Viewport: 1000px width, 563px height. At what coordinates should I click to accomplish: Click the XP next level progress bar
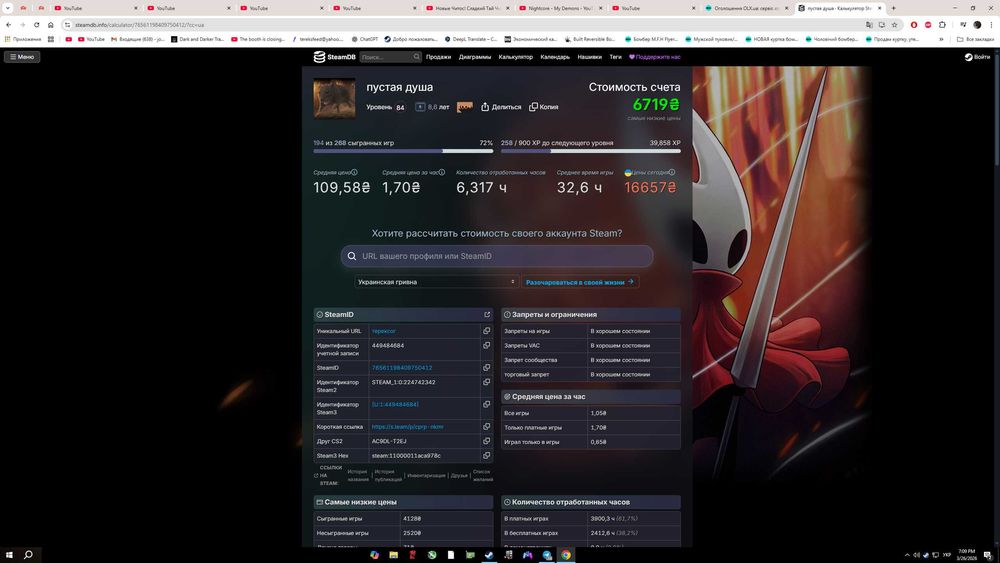coord(591,151)
